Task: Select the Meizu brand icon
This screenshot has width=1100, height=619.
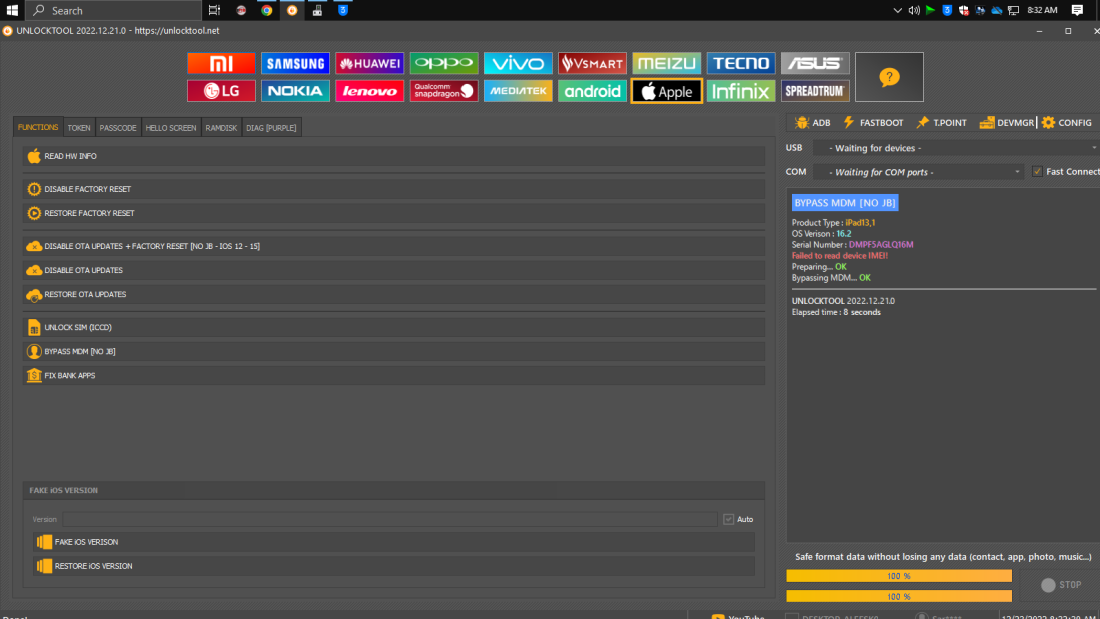Action: click(x=666, y=63)
